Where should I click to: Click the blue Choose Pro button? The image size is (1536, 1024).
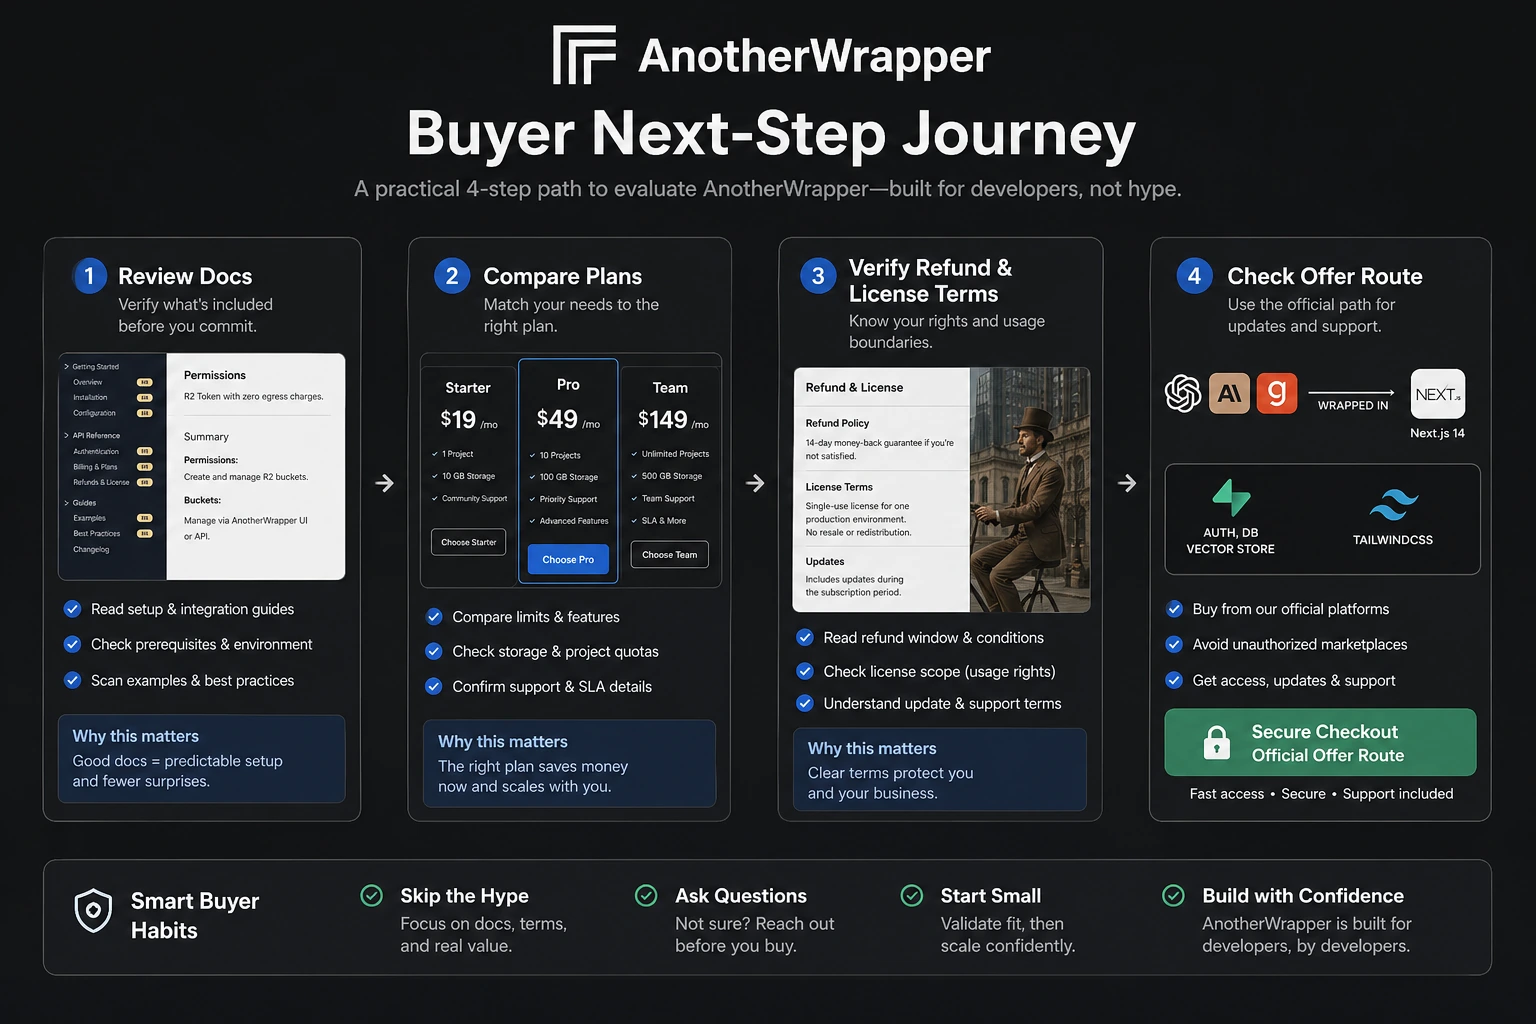(568, 559)
